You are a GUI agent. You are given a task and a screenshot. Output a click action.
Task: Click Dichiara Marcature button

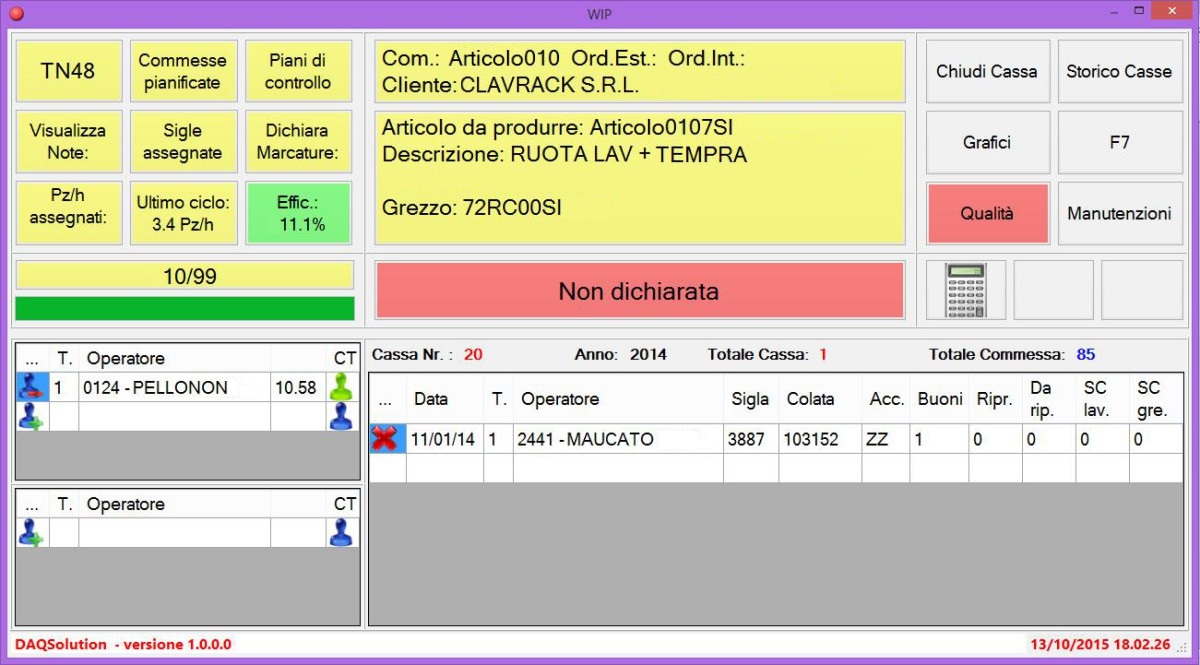click(298, 142)
